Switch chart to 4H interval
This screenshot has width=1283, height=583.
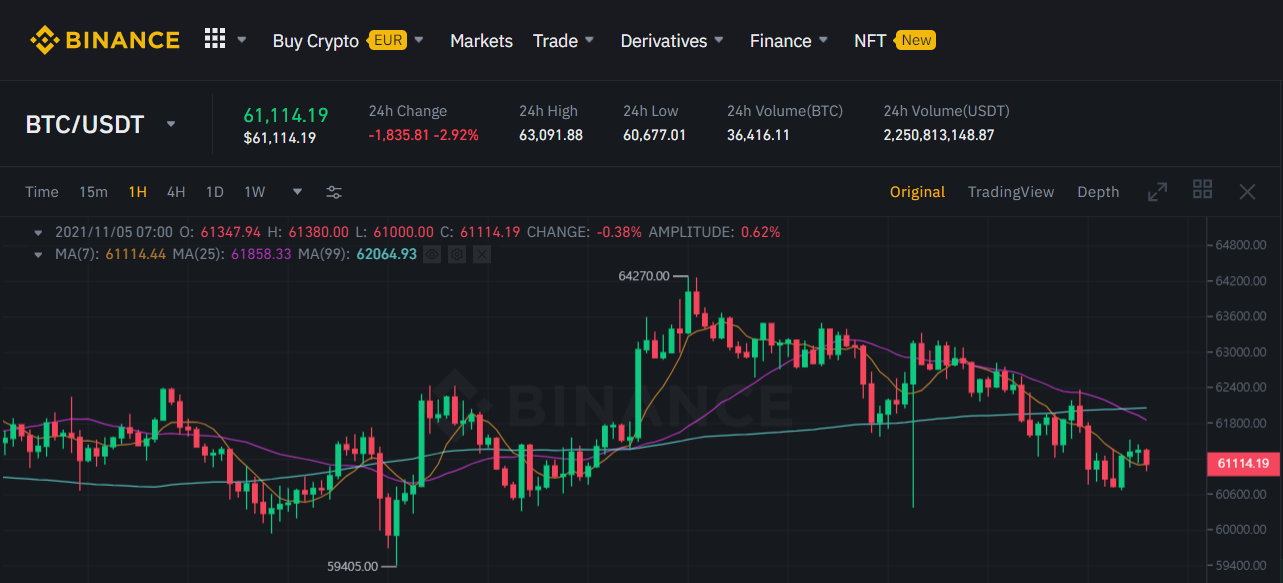click(x=176, y=192)
